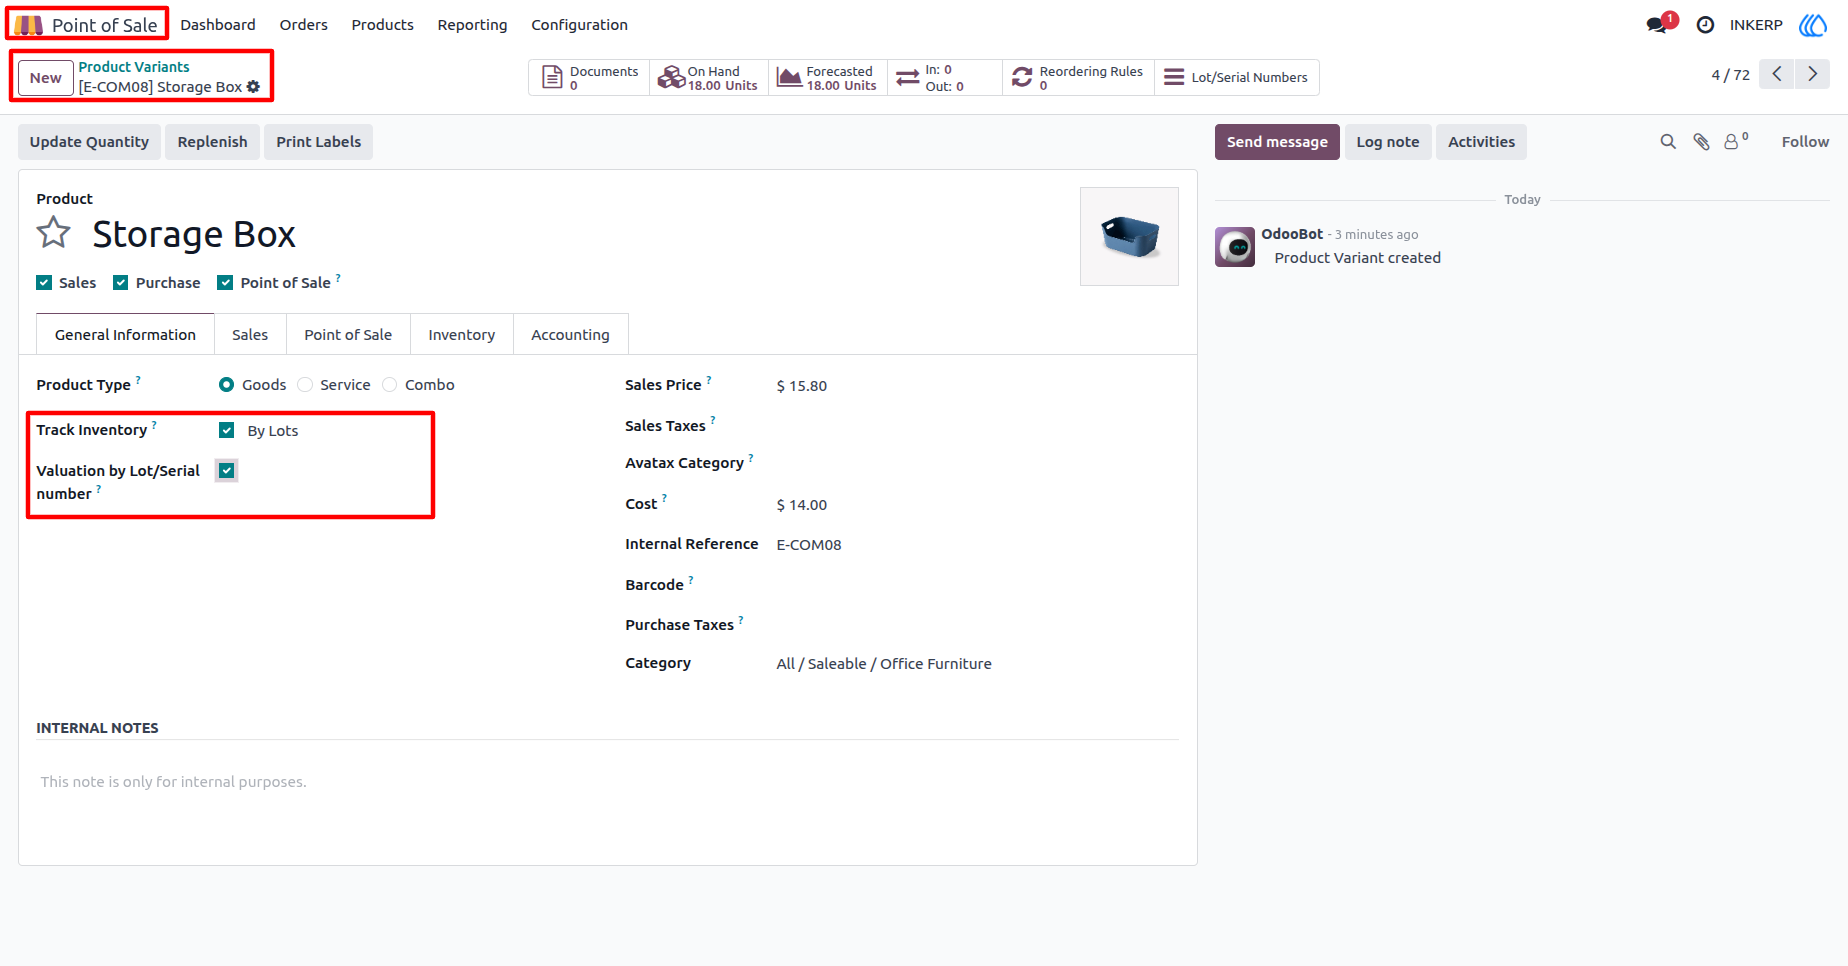Open the Purchase Taxes field

tap(976, 625)
